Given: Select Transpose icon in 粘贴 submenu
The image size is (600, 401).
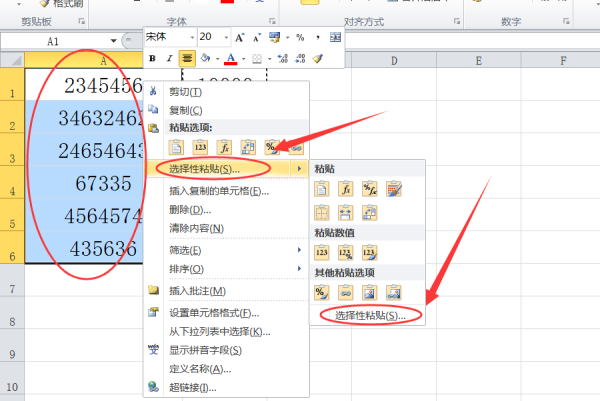Looking at the screenshot, I should click(370, 213).
